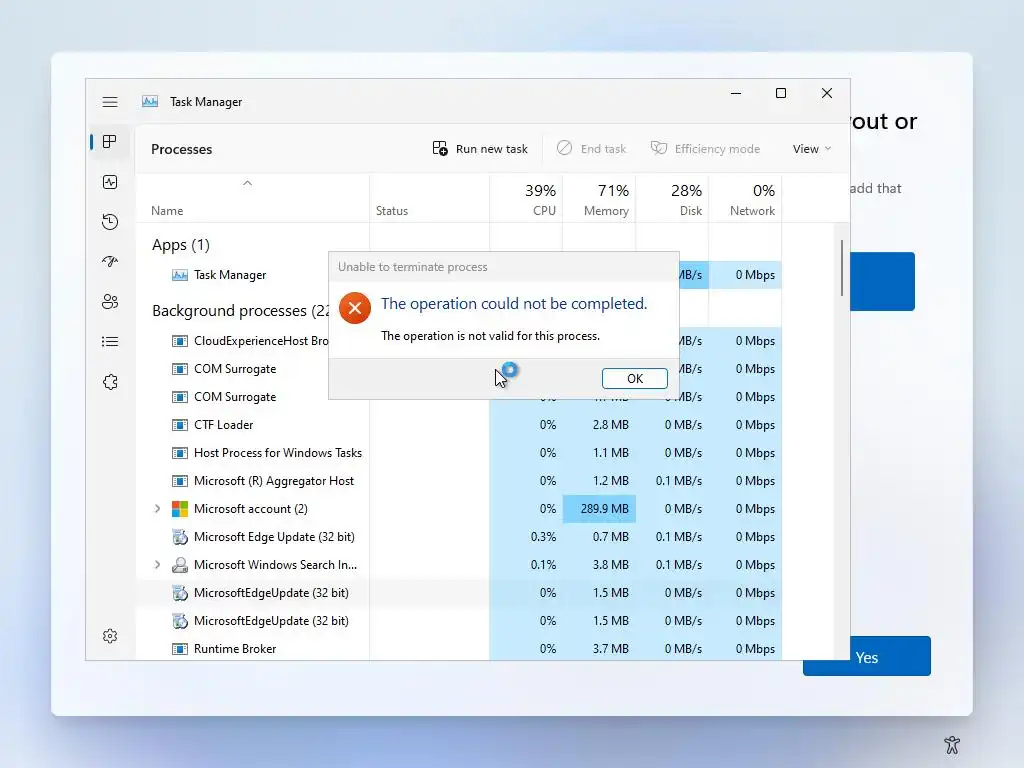Sort by the 28% Disk column header

673,200
